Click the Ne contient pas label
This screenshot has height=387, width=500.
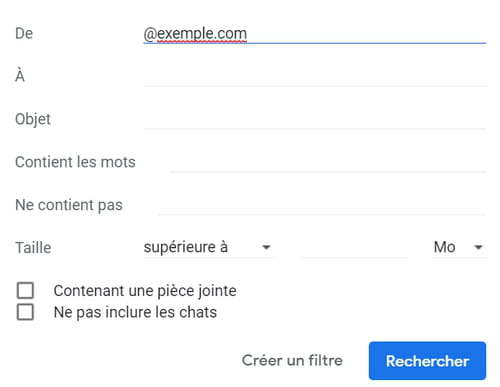[x=69, y=205]
